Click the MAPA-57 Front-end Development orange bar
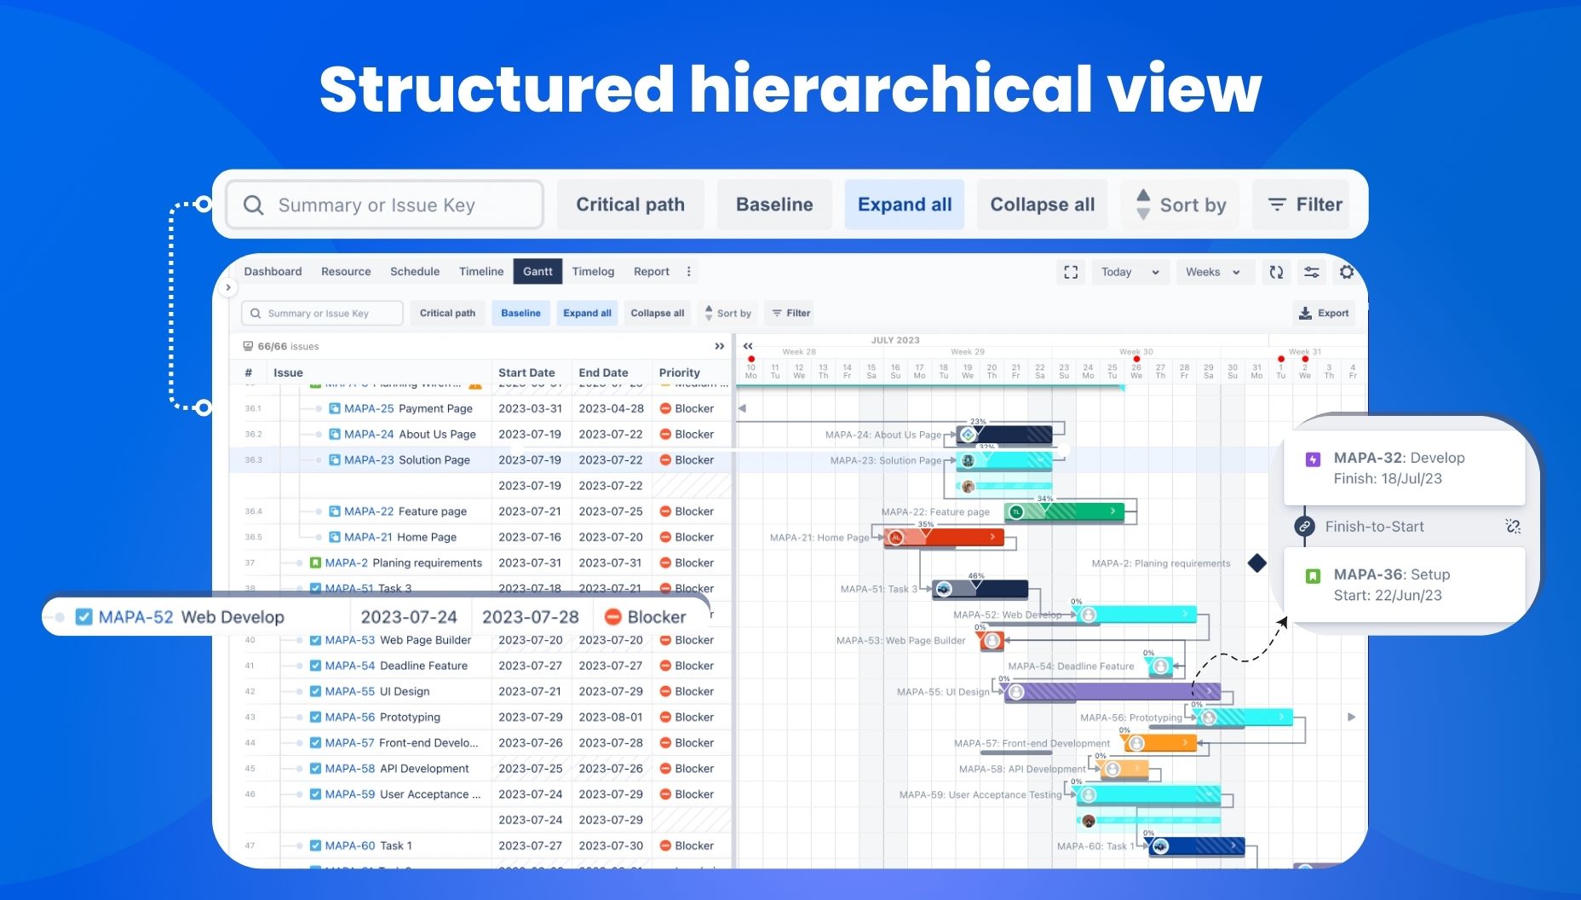Viewport: 1581px width, 900px height. click(x=1159, y=743)
